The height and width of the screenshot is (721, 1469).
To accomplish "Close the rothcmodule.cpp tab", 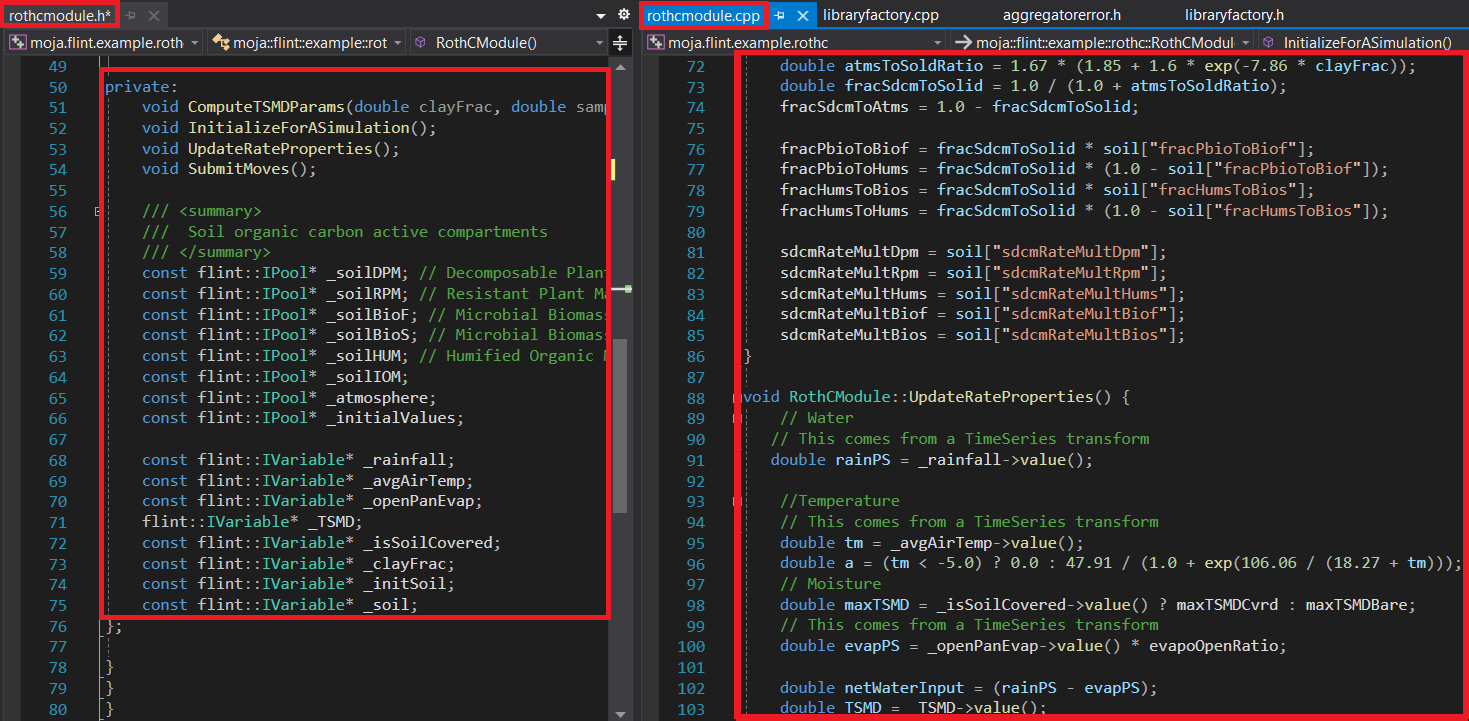I will coord(802,16).
